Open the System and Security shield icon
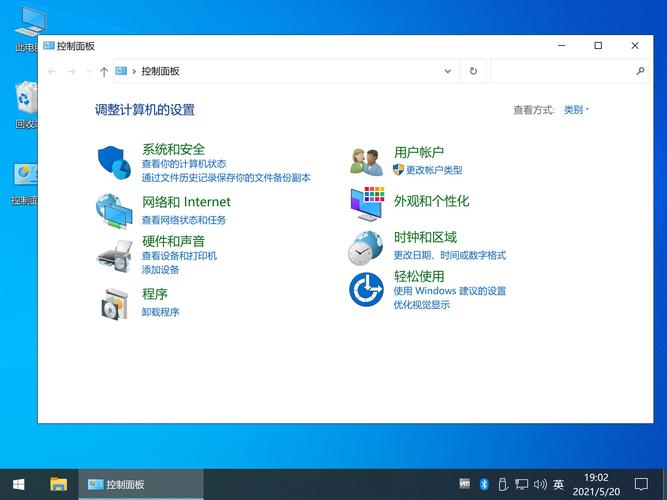 click(114, 162)
